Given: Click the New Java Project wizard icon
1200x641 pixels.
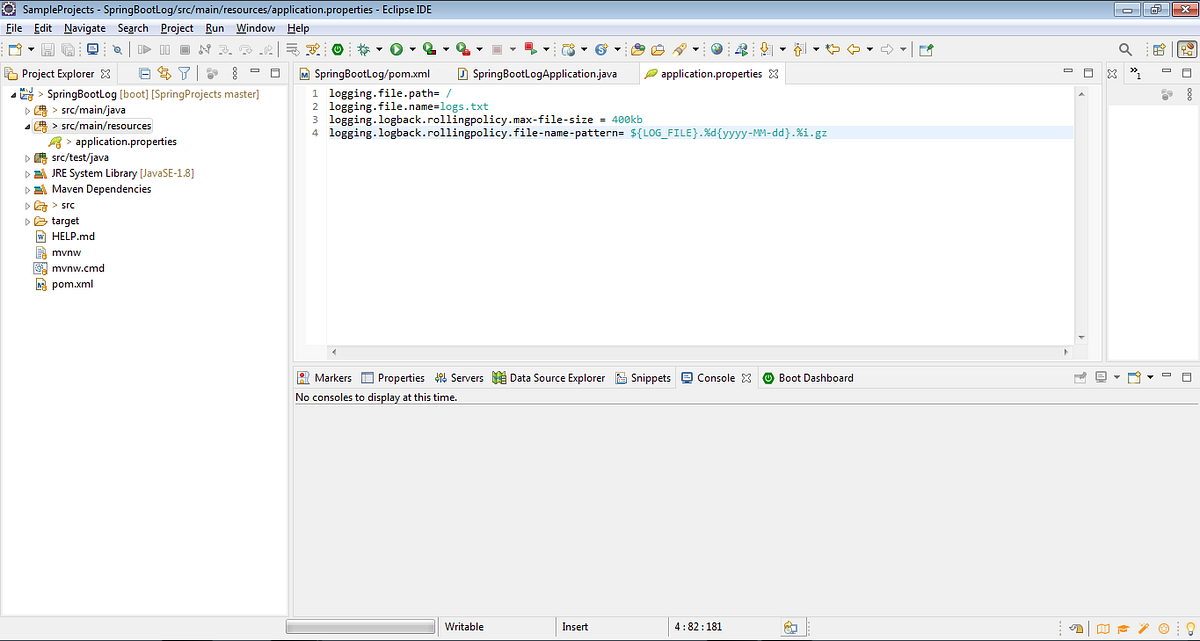Looking at the screenshot, I should [x=15, y=49].
